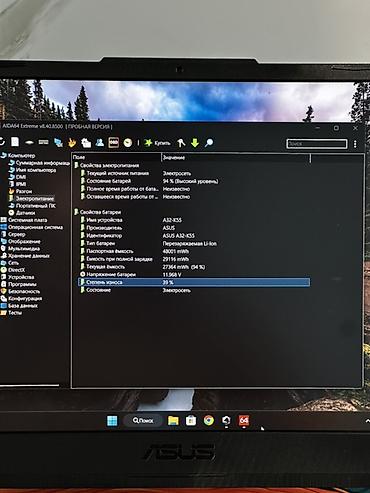The height and width of the screenshot is (493, 370).
Task: Select Портативный ПК tree item
Action: point(32,206)
